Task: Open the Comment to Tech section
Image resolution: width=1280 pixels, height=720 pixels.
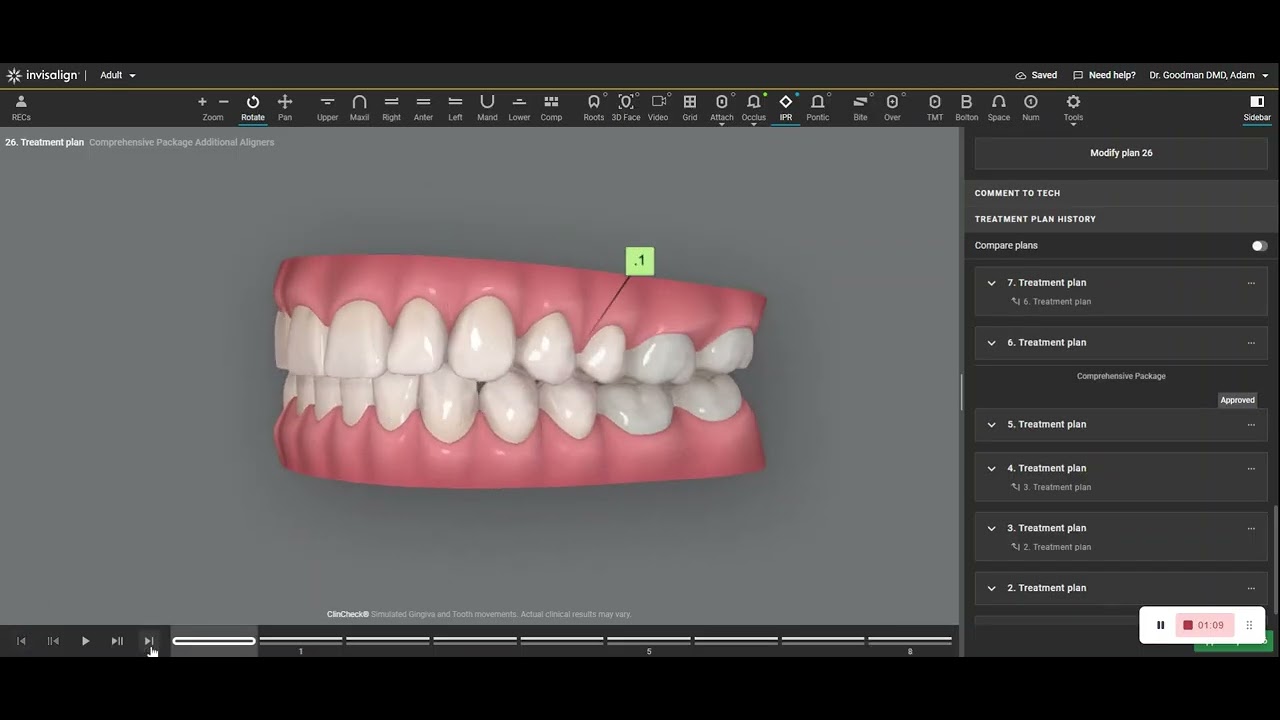Action: [x=1121, y=193]
